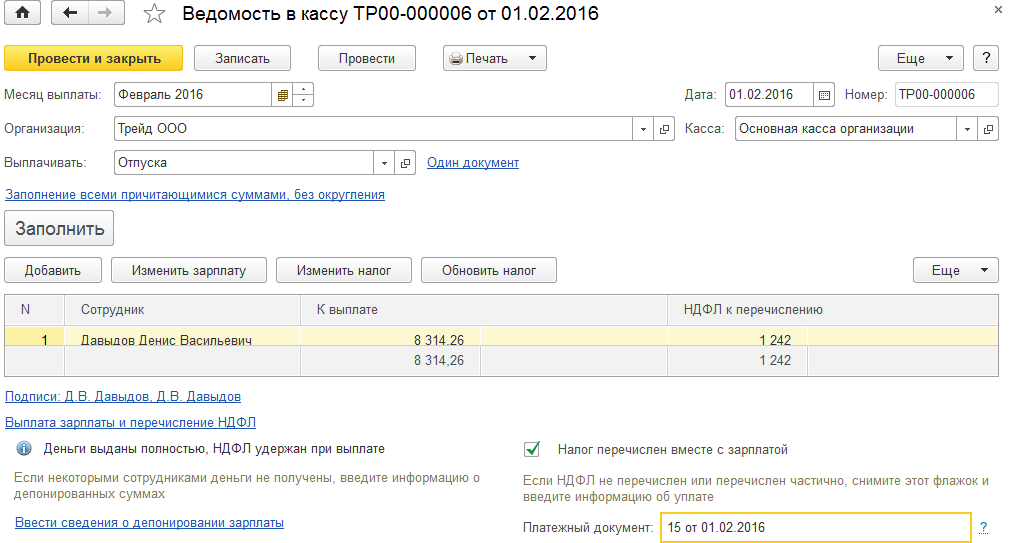Image resolution: width=1016 pixels, height=543 pixels.
Task: Click the home icon button
Action: [x=22, y=14]
